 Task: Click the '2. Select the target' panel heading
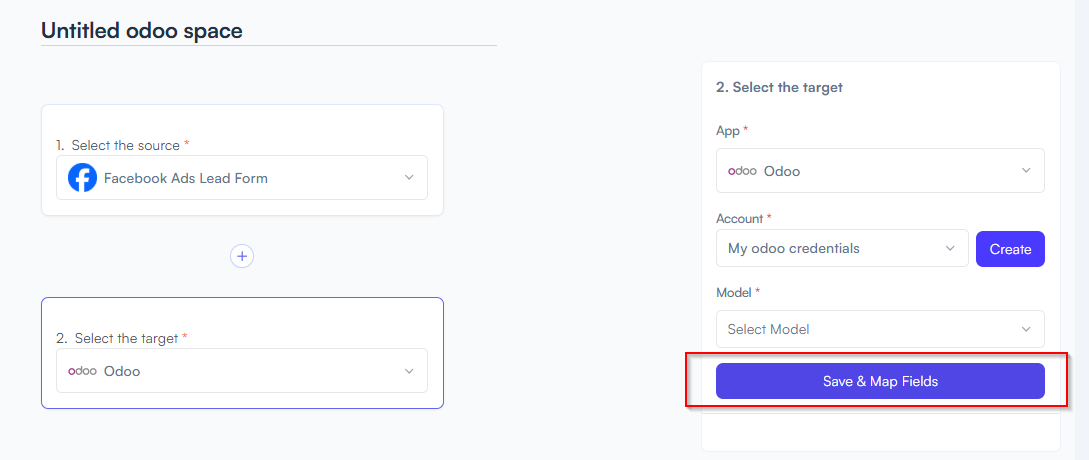click(x=779, y=88)
